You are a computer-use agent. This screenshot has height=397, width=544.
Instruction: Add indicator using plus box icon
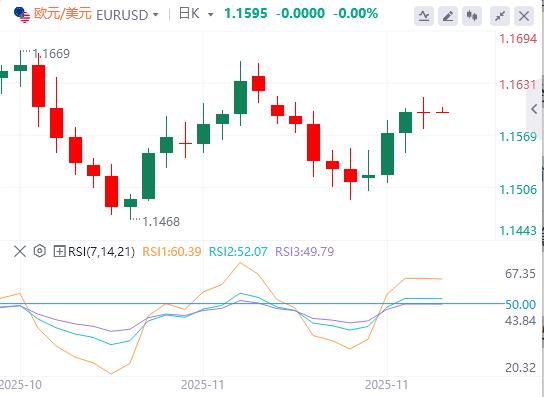pyautogui.click(x=59, y=251)
